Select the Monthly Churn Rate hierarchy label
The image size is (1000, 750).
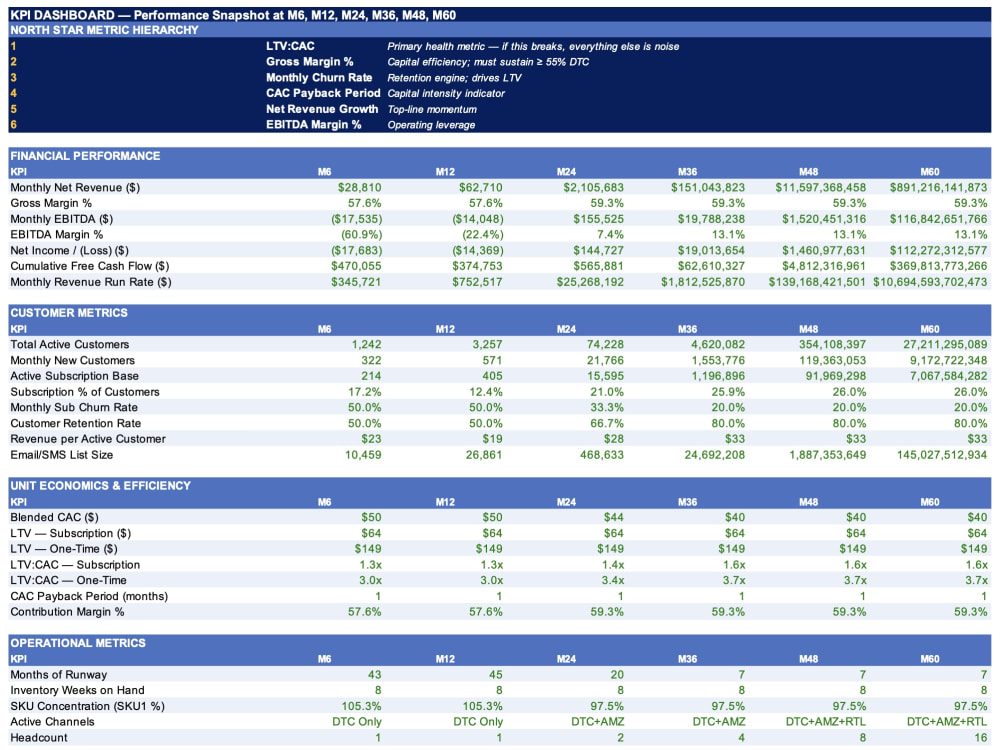coord(319,77)
